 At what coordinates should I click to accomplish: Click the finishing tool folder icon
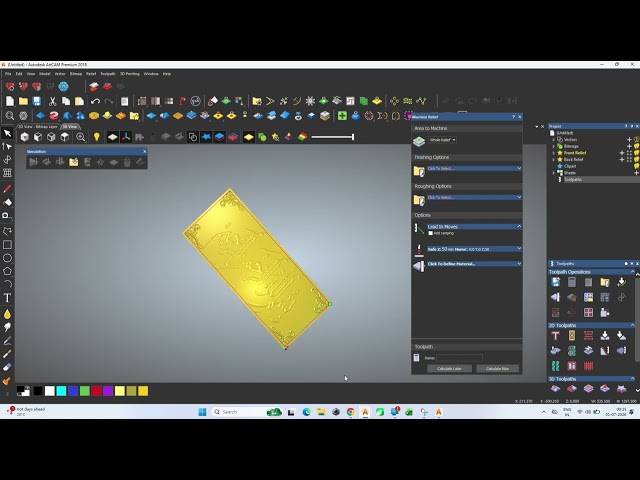[419, 171]
